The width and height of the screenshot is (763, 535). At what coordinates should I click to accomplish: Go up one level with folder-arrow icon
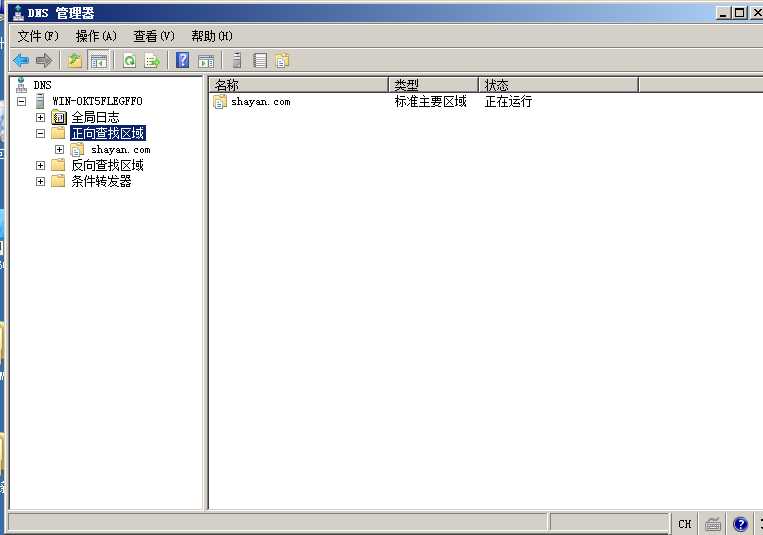pos(75,61)
